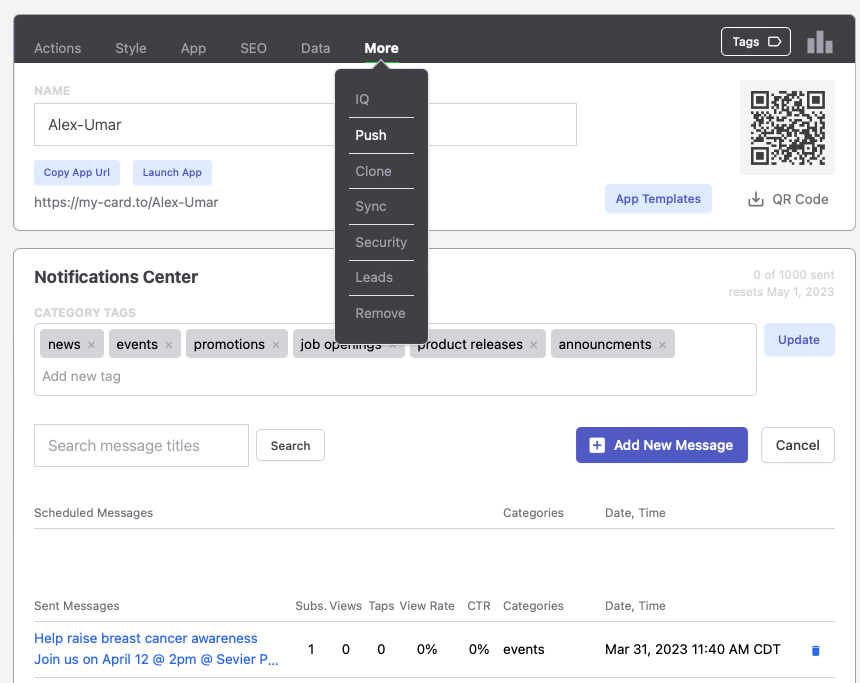Remove the events category tag
Image resolution: width=860 pixels, height=683 pixels.
coord(169,345)
